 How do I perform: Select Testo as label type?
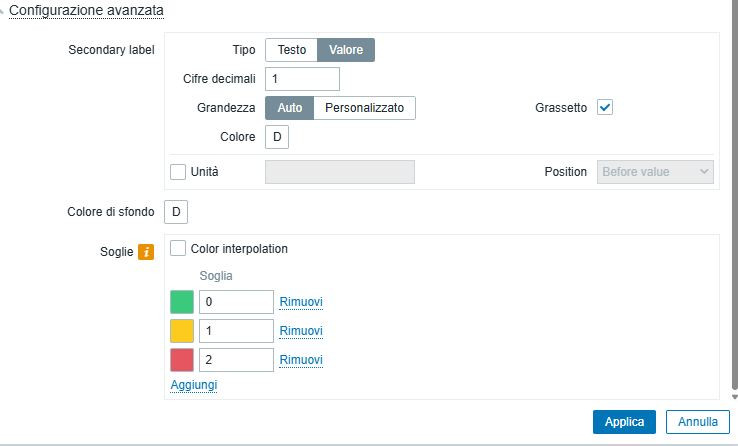pos(292,50)
